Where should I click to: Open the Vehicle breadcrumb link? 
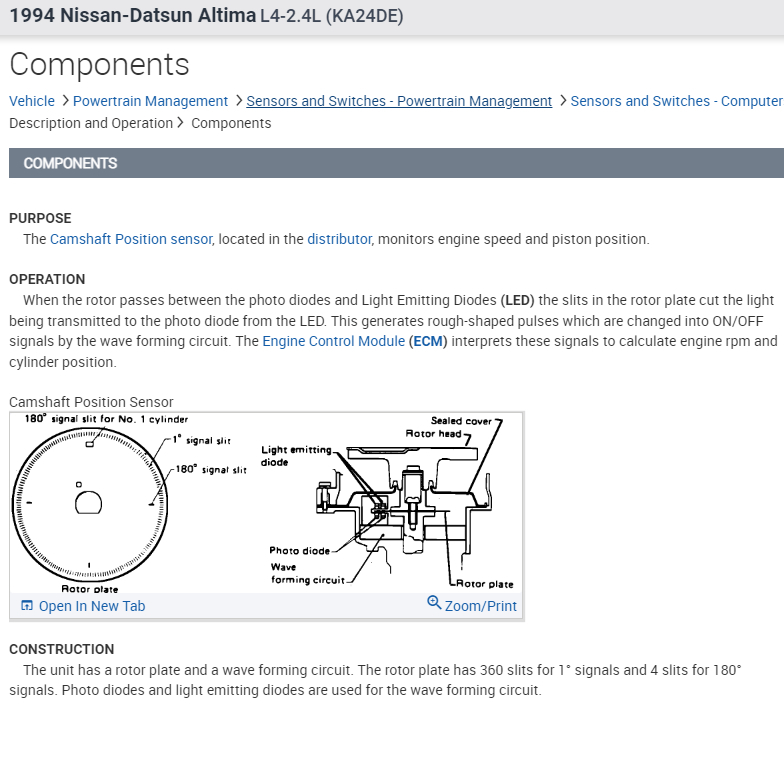pos(32,101)
